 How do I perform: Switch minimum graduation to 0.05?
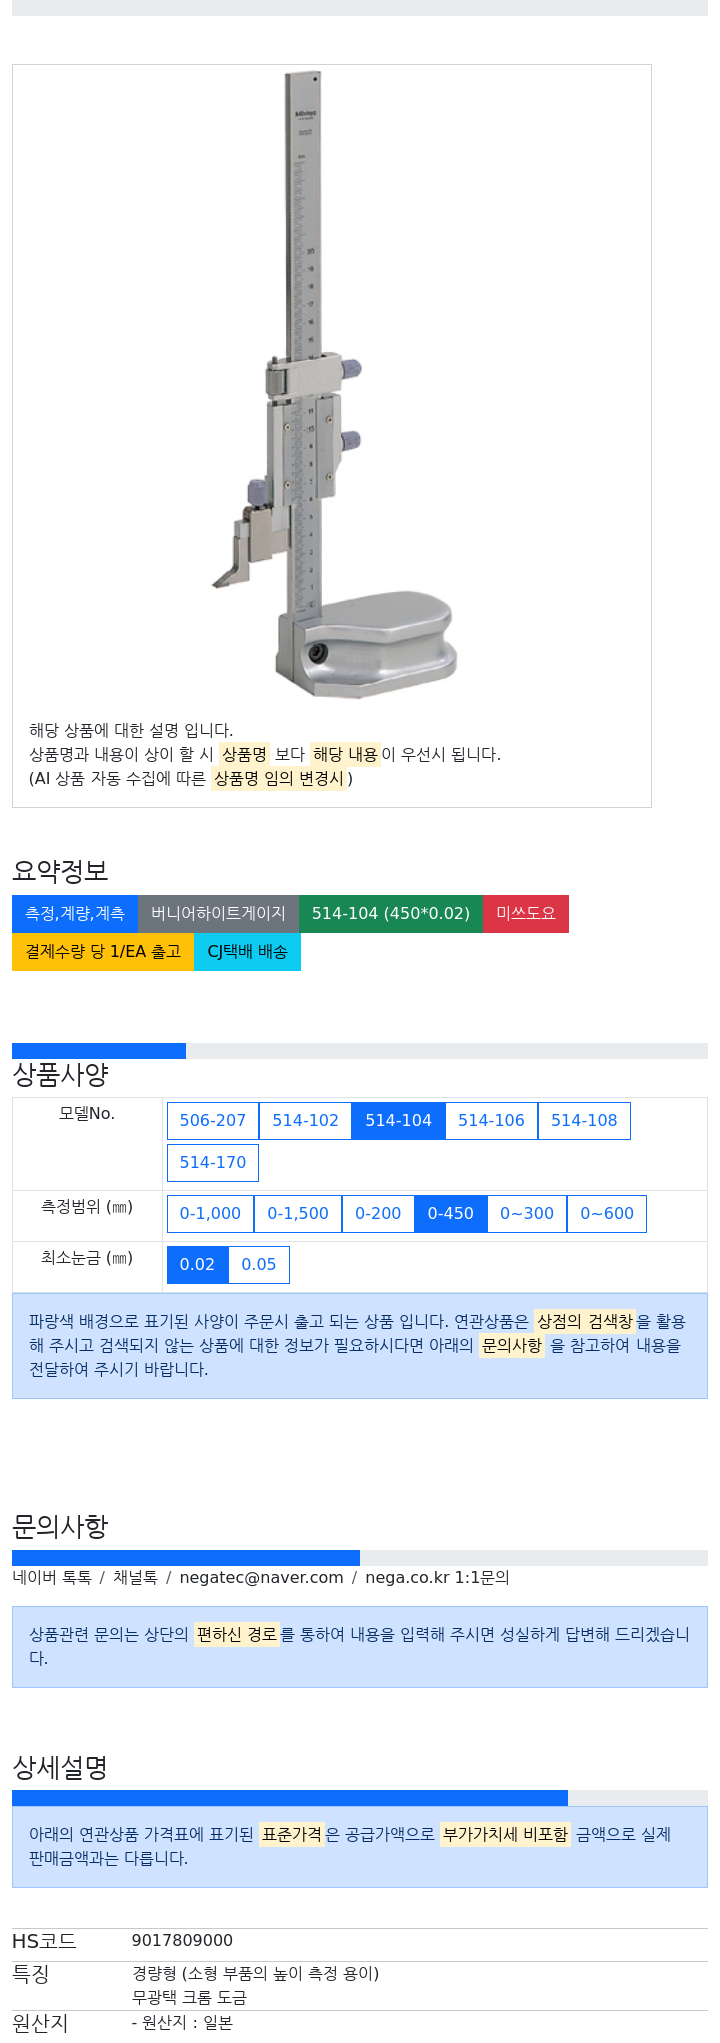[x=259, y=1265]
